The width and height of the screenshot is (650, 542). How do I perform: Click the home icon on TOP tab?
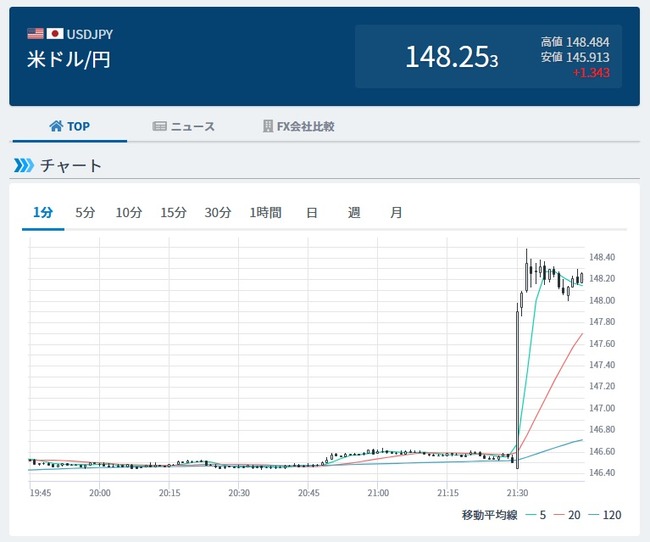pos(55,127)
